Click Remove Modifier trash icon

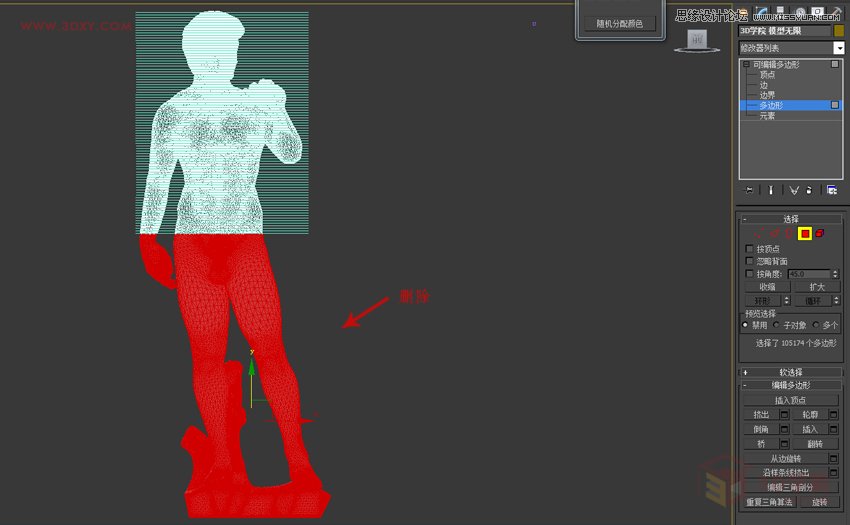(809, 190)
